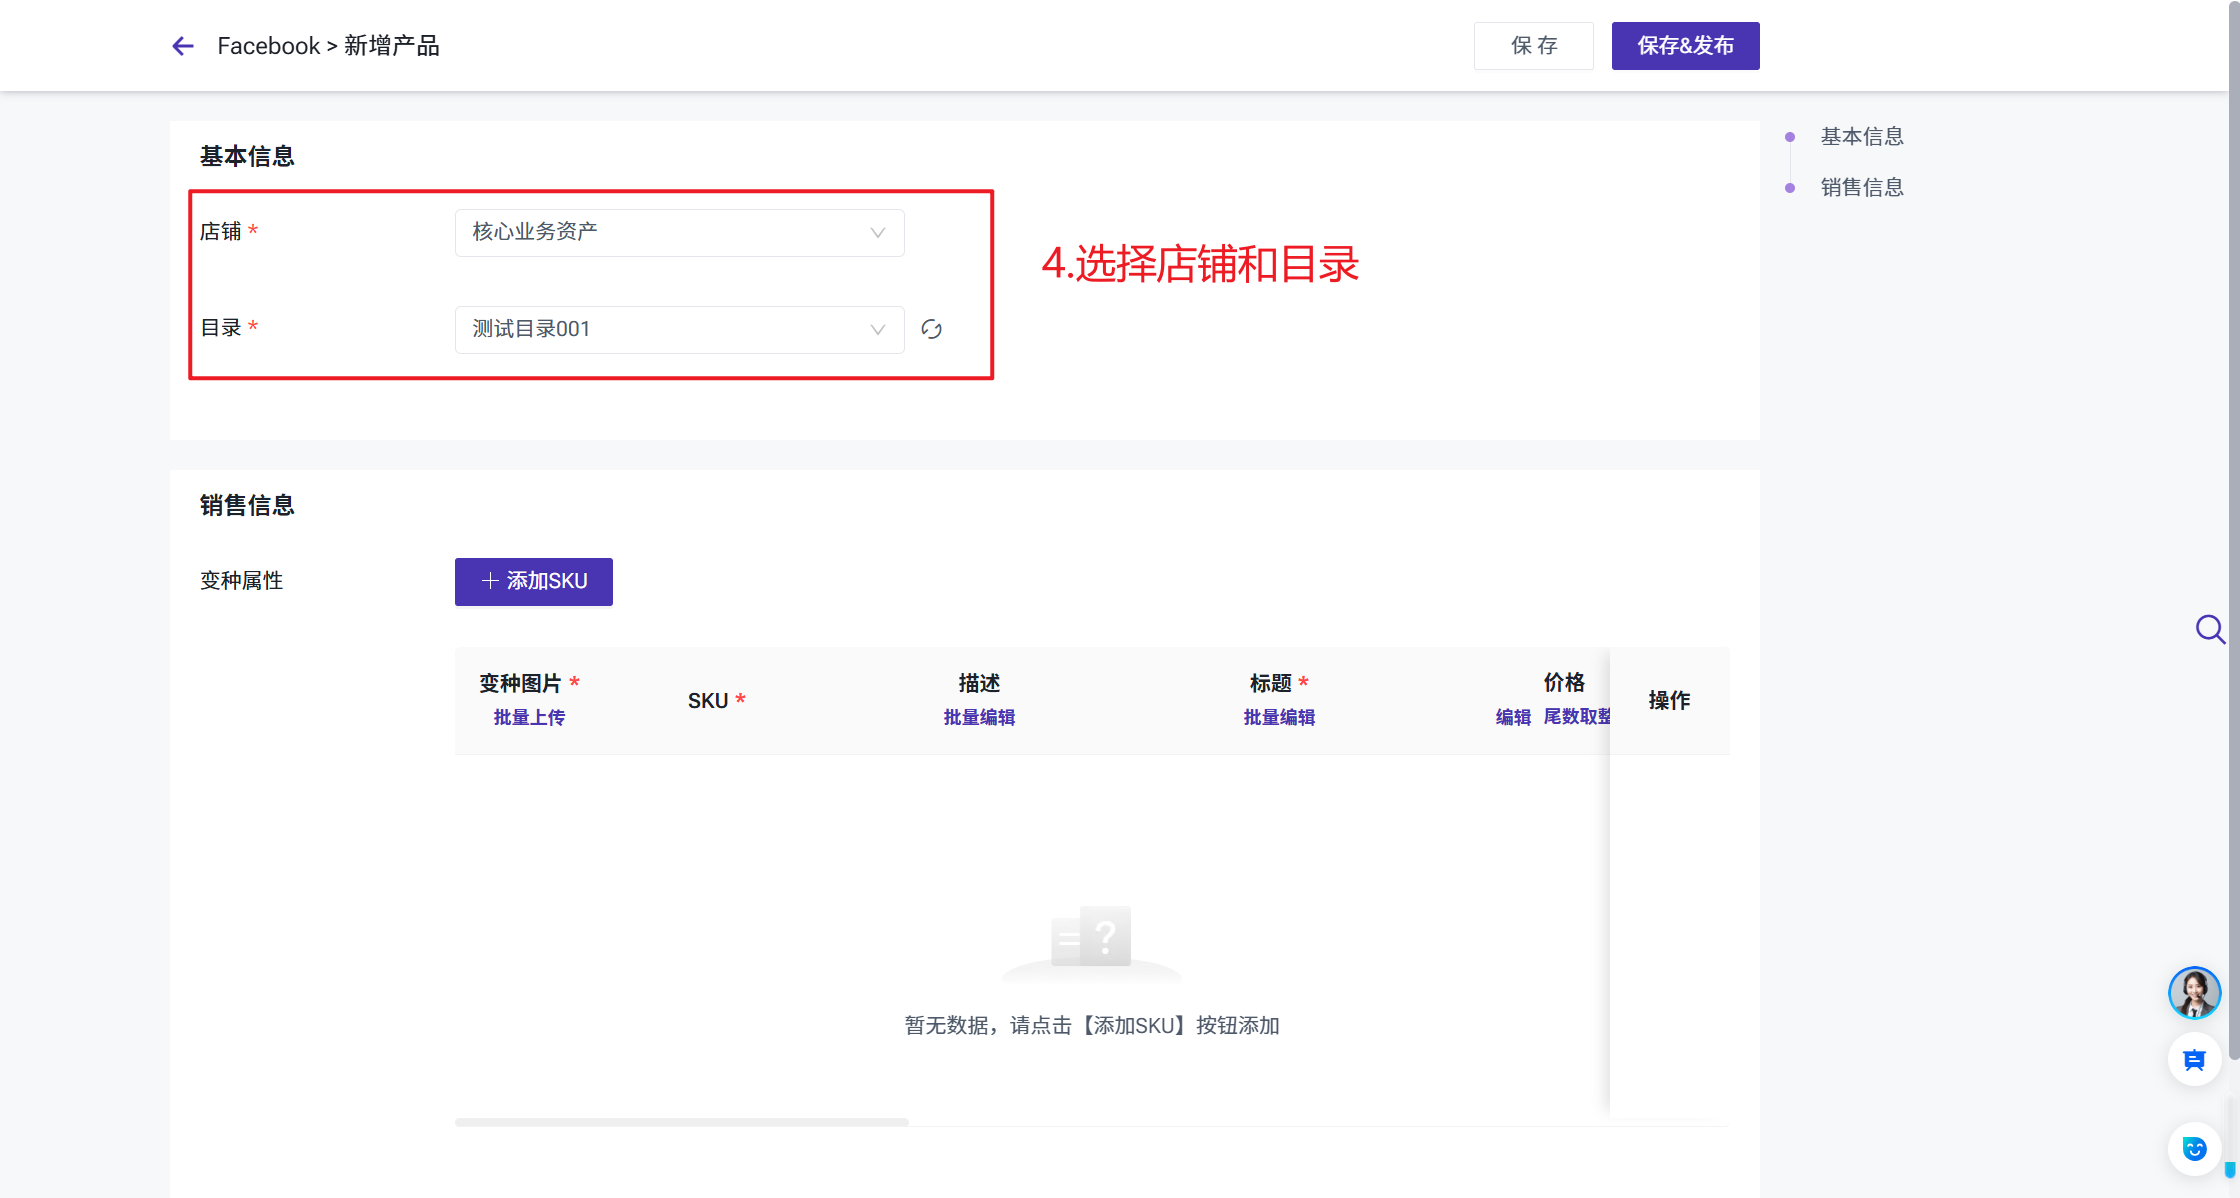
Task: Click 批量编辑 under the 标题 column
Action: (1279, 717)
